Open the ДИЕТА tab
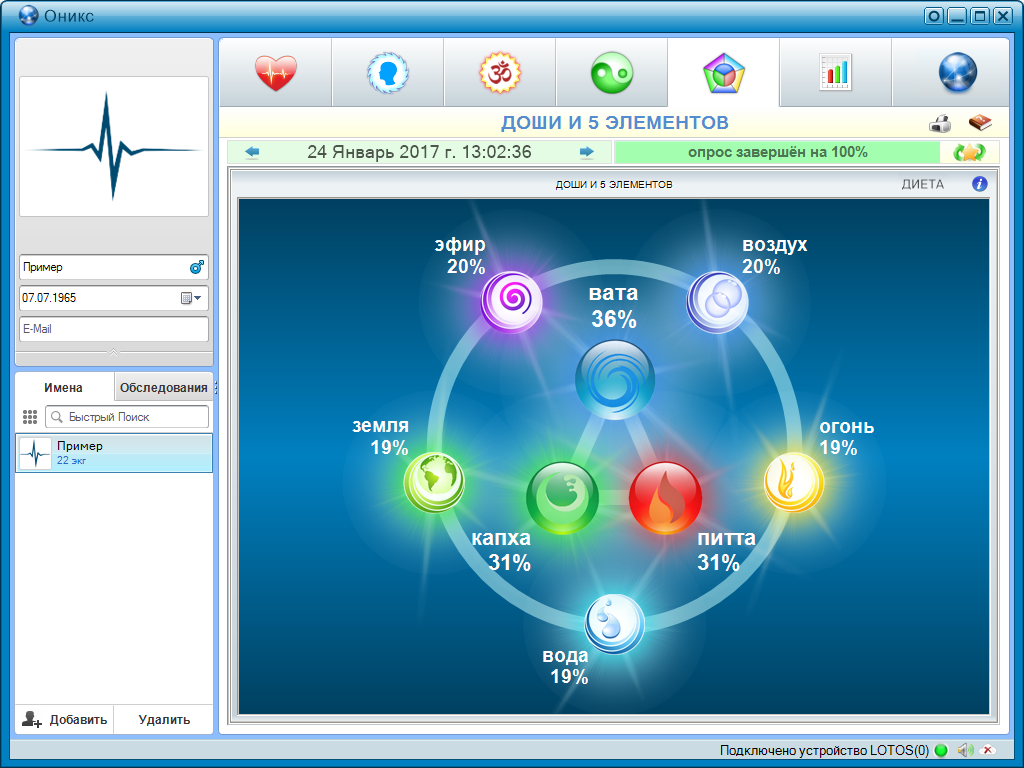This screenshot has height=768, width=1024. coord(923,184)
